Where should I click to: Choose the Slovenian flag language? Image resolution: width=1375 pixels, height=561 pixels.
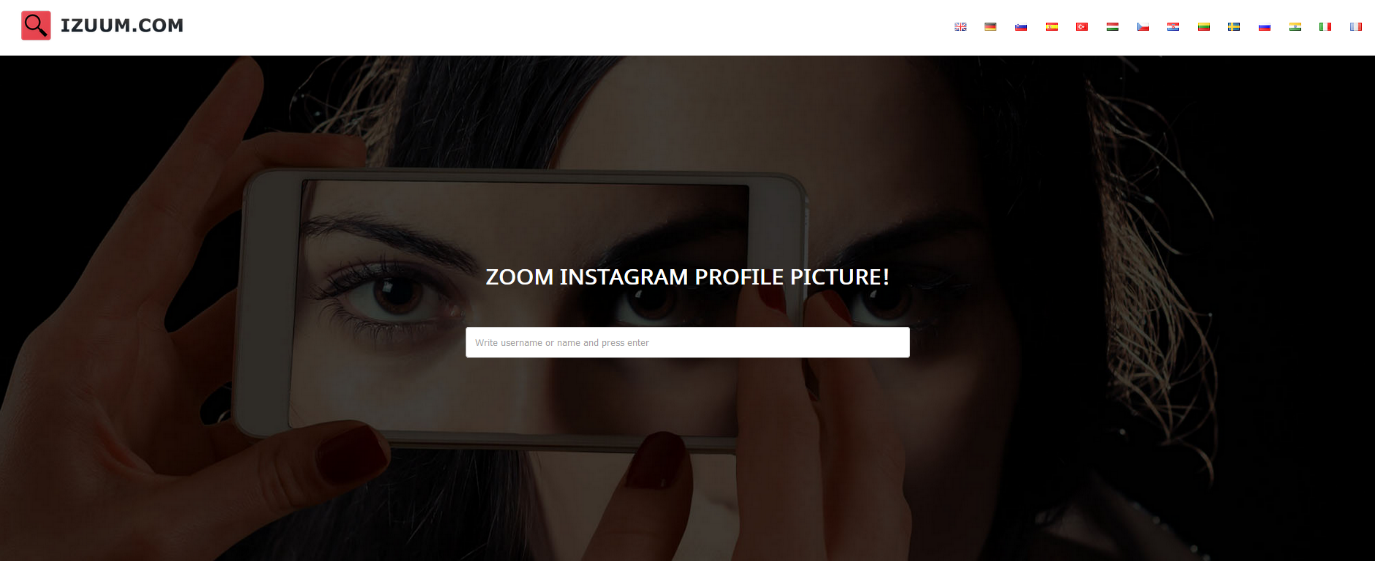[x=1021, y=27]
